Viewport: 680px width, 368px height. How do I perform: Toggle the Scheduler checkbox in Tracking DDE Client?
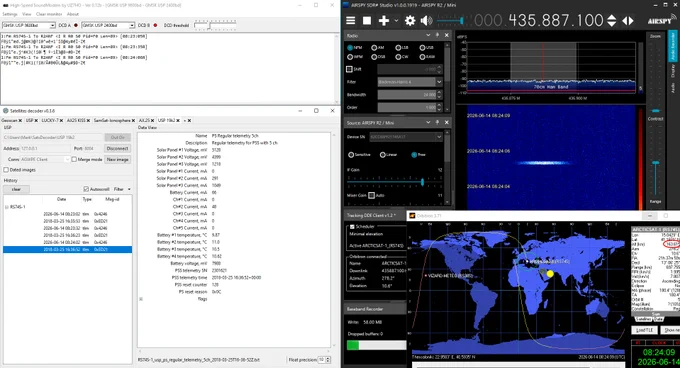352,227
